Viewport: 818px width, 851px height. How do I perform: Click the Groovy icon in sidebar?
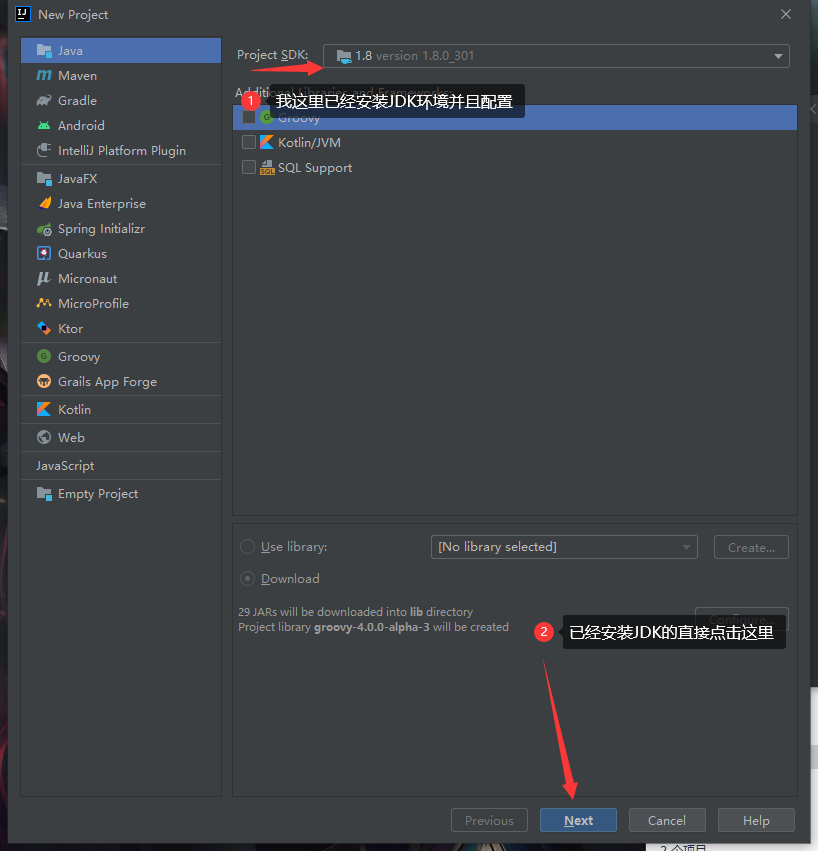(x=44, y=357)
